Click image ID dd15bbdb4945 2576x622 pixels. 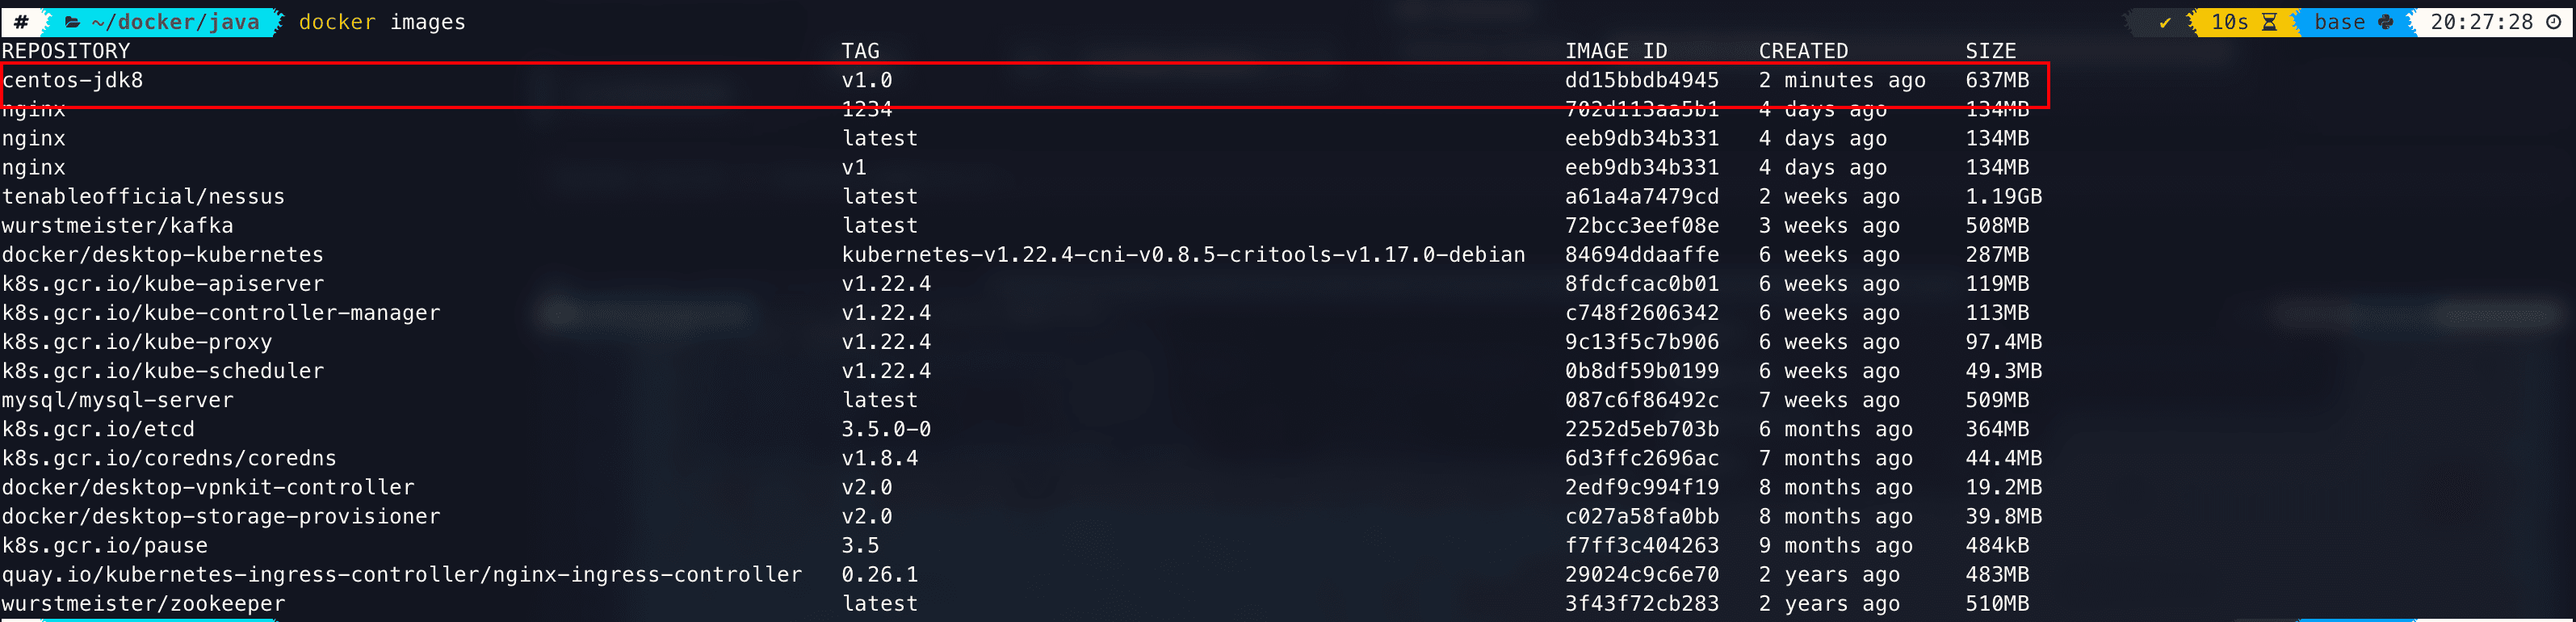(x=1641, y=80)
